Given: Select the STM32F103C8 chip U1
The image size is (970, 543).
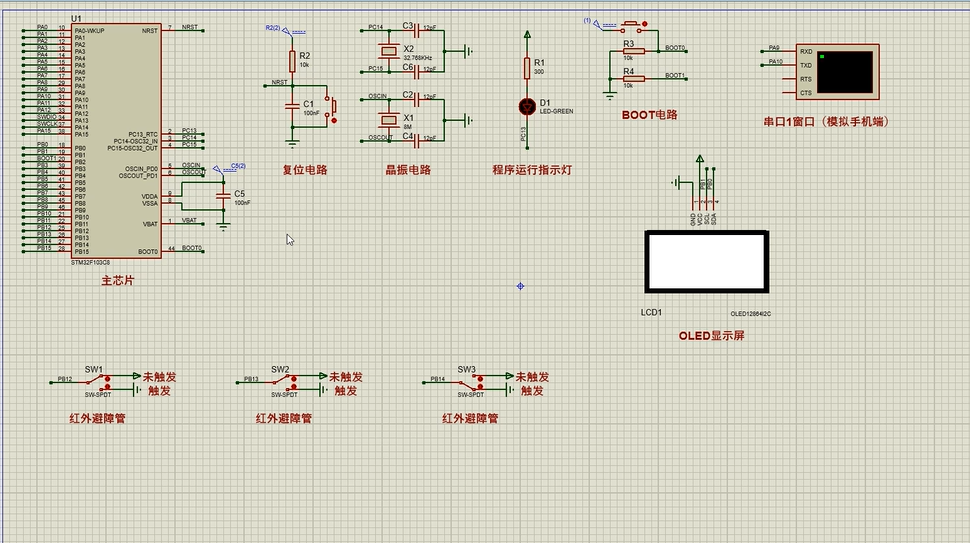Looking at the screenshot, I should [115, 140].
